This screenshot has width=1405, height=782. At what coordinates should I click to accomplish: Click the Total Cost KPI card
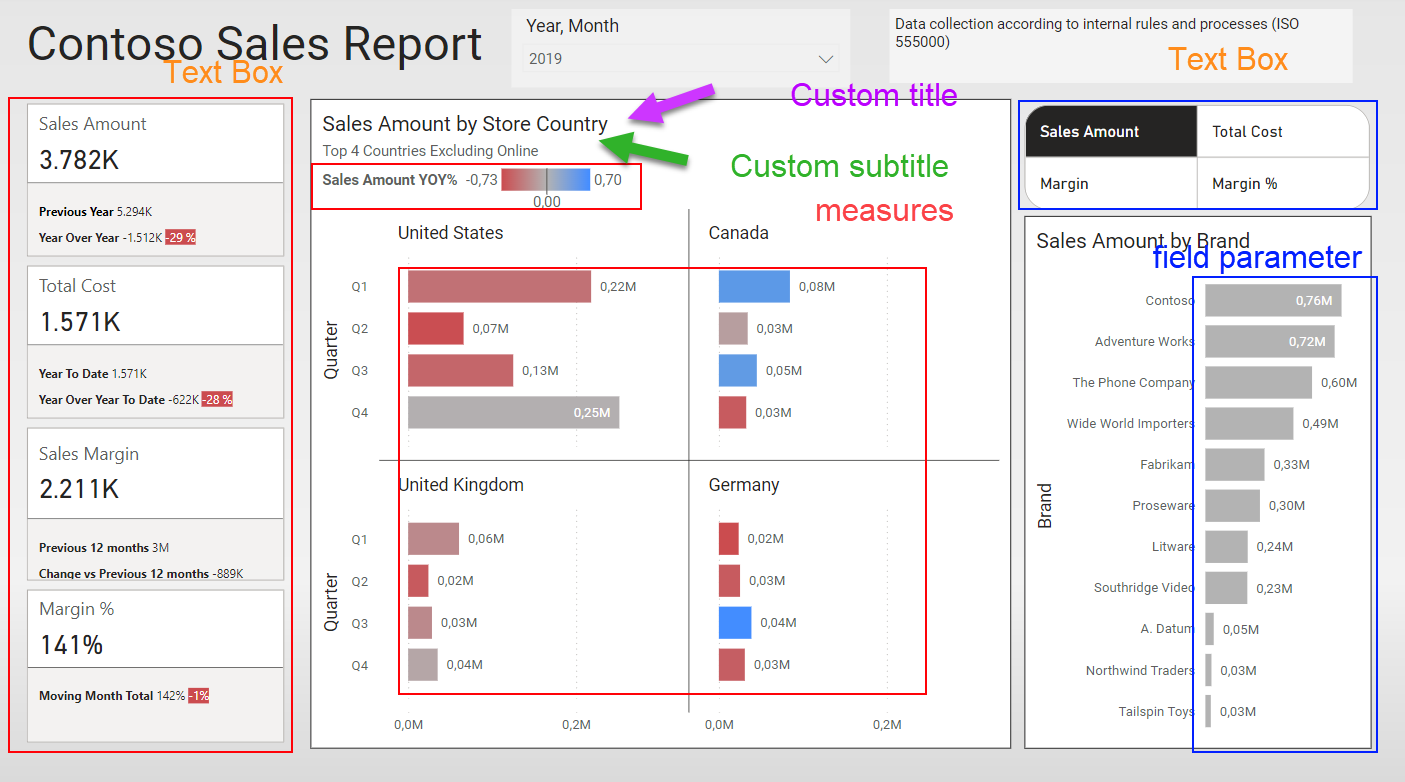(x=155, y=305)
